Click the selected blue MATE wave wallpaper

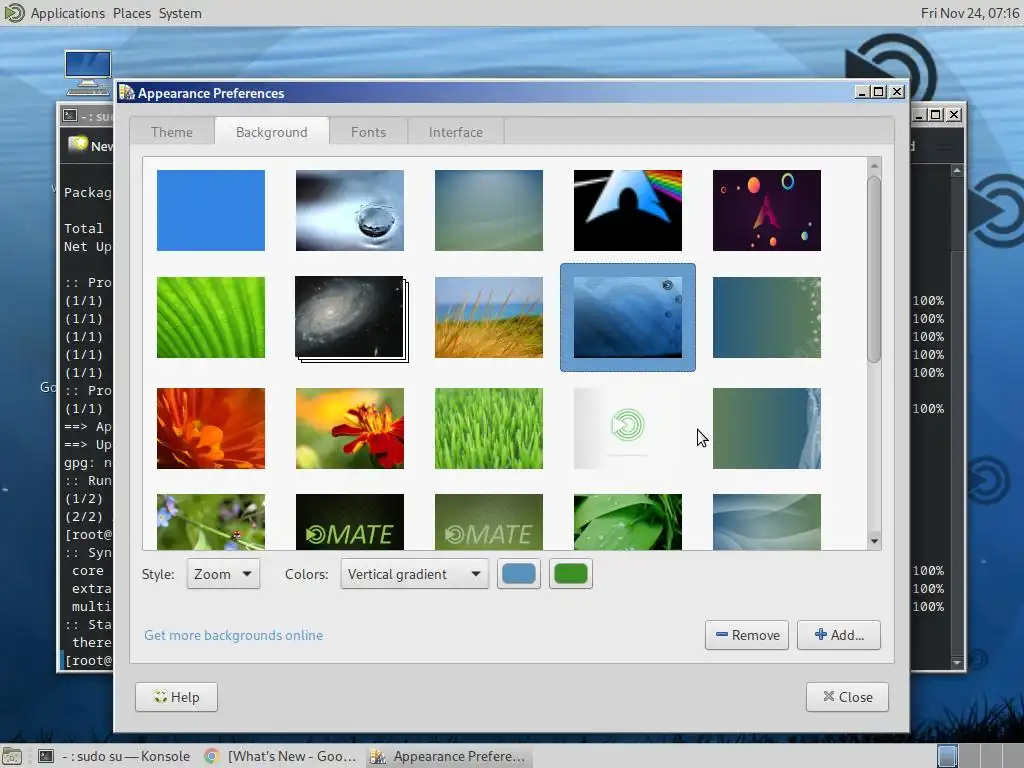point(628,317)
